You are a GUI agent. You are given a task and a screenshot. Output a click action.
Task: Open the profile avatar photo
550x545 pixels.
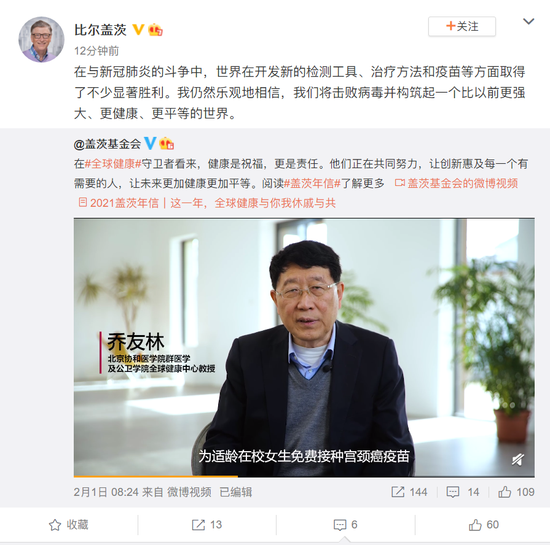pyautogui.click(x=41, y=39)
